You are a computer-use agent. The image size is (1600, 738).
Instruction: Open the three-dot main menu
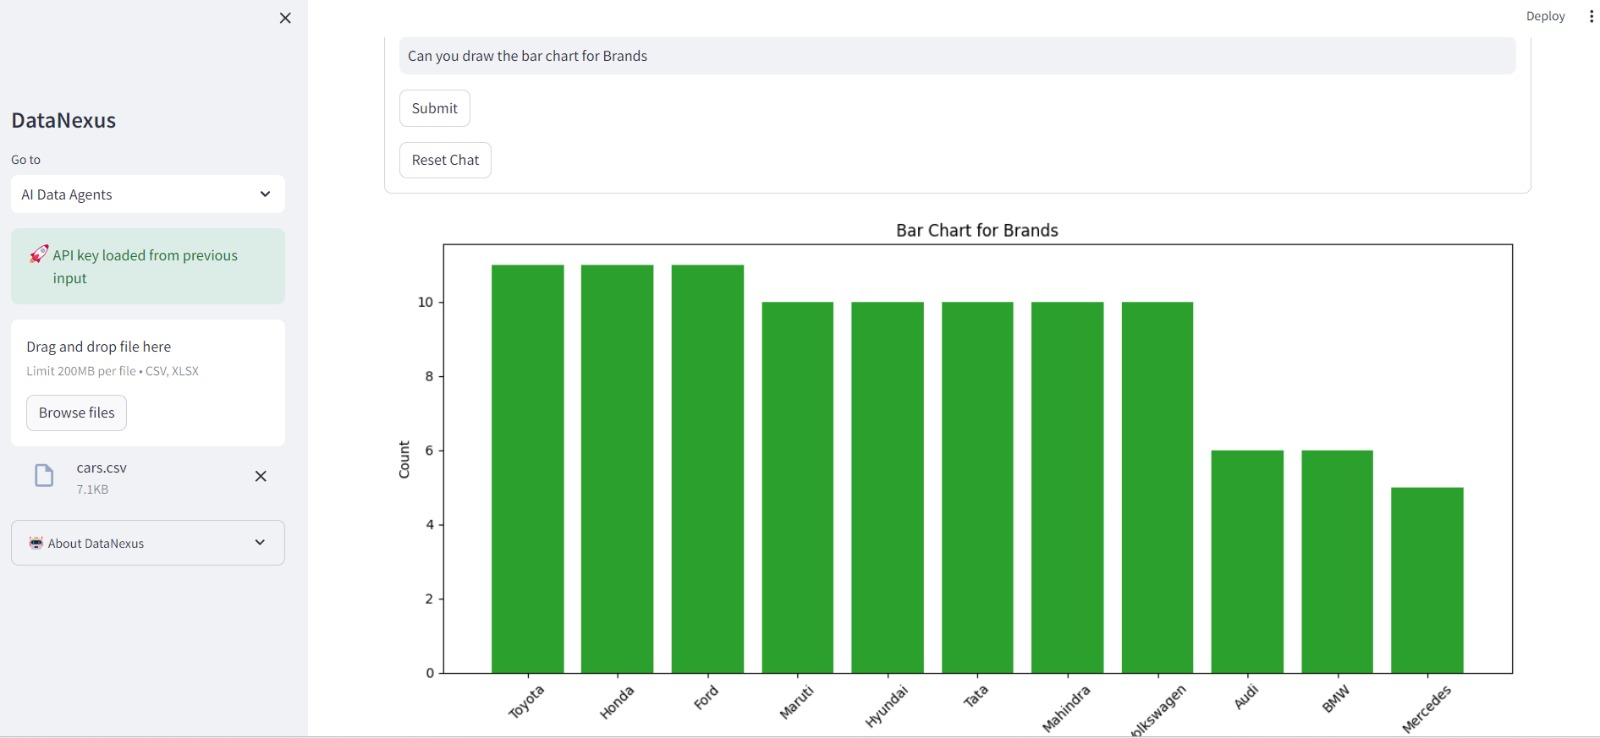(x=1591, y=16)
